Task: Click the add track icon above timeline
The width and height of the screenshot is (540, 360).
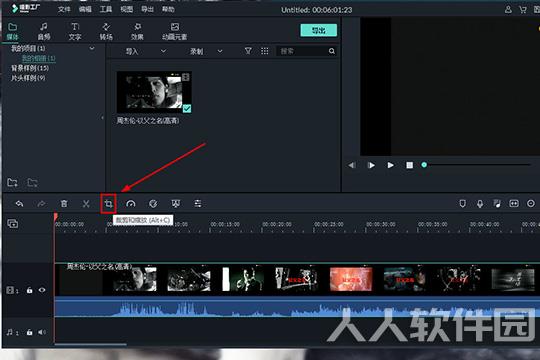Action: 13,224
